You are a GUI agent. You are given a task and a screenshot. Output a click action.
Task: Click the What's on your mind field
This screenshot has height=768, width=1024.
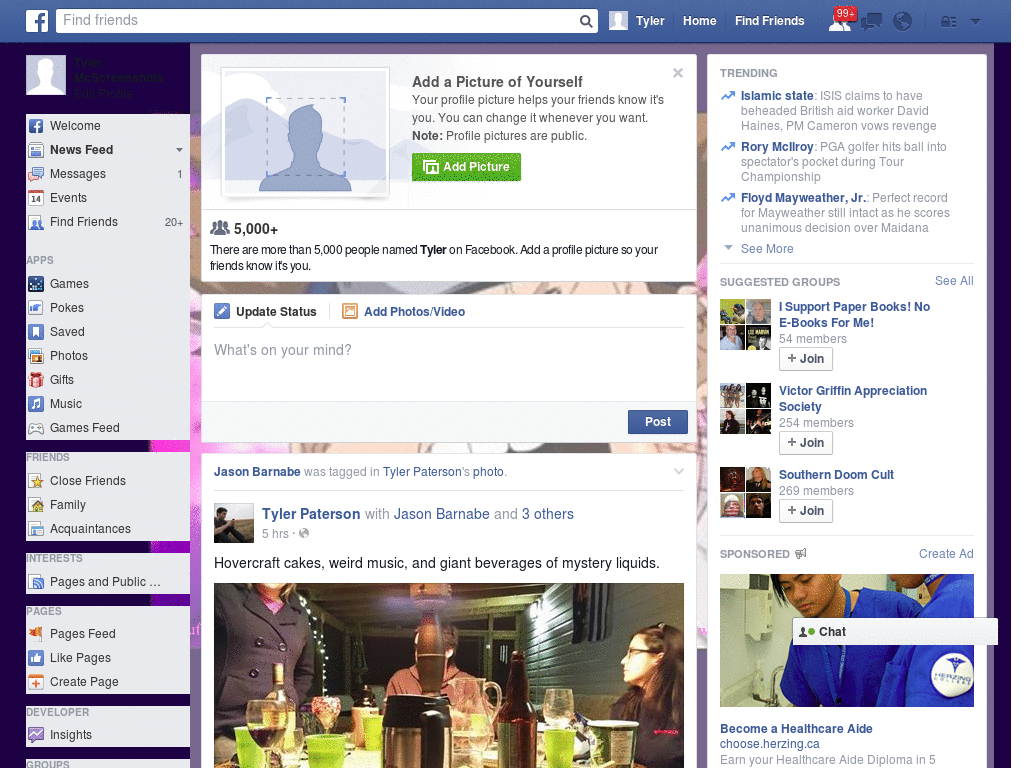[x=449, y=364]
